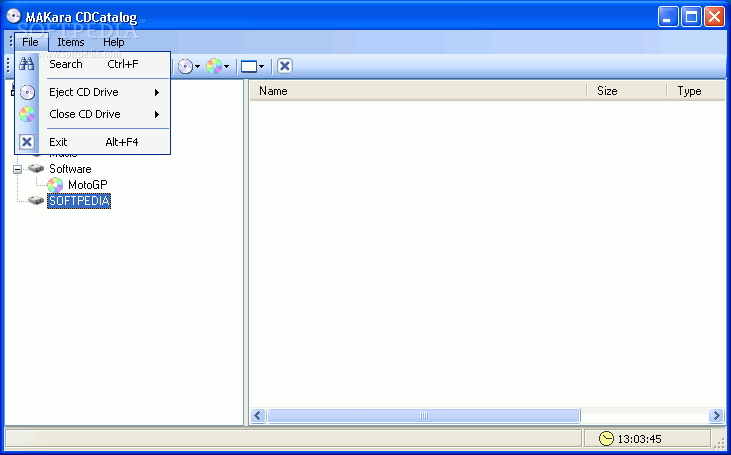Viewport: 731px width, 455px height.
Task: Maximize the MAKara CDCatalog window
Action: coord(691,17)
